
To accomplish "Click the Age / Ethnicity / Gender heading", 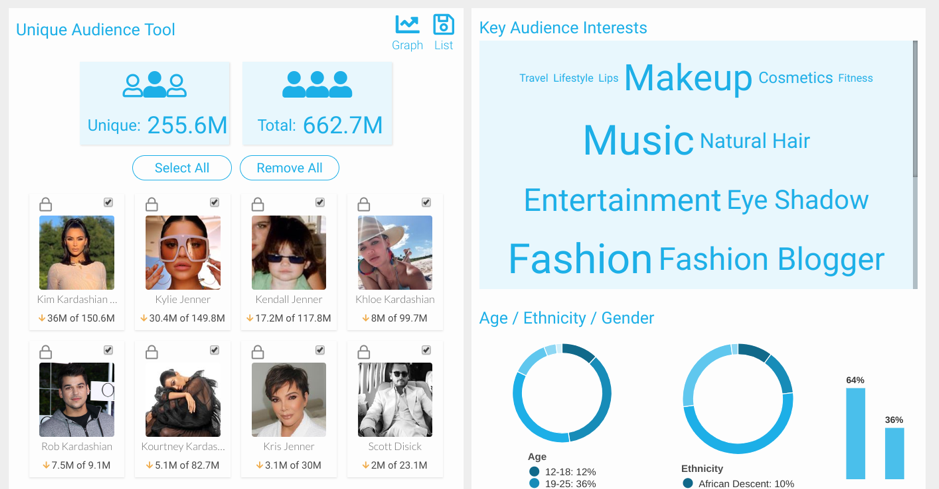I will tap(567, 318).
